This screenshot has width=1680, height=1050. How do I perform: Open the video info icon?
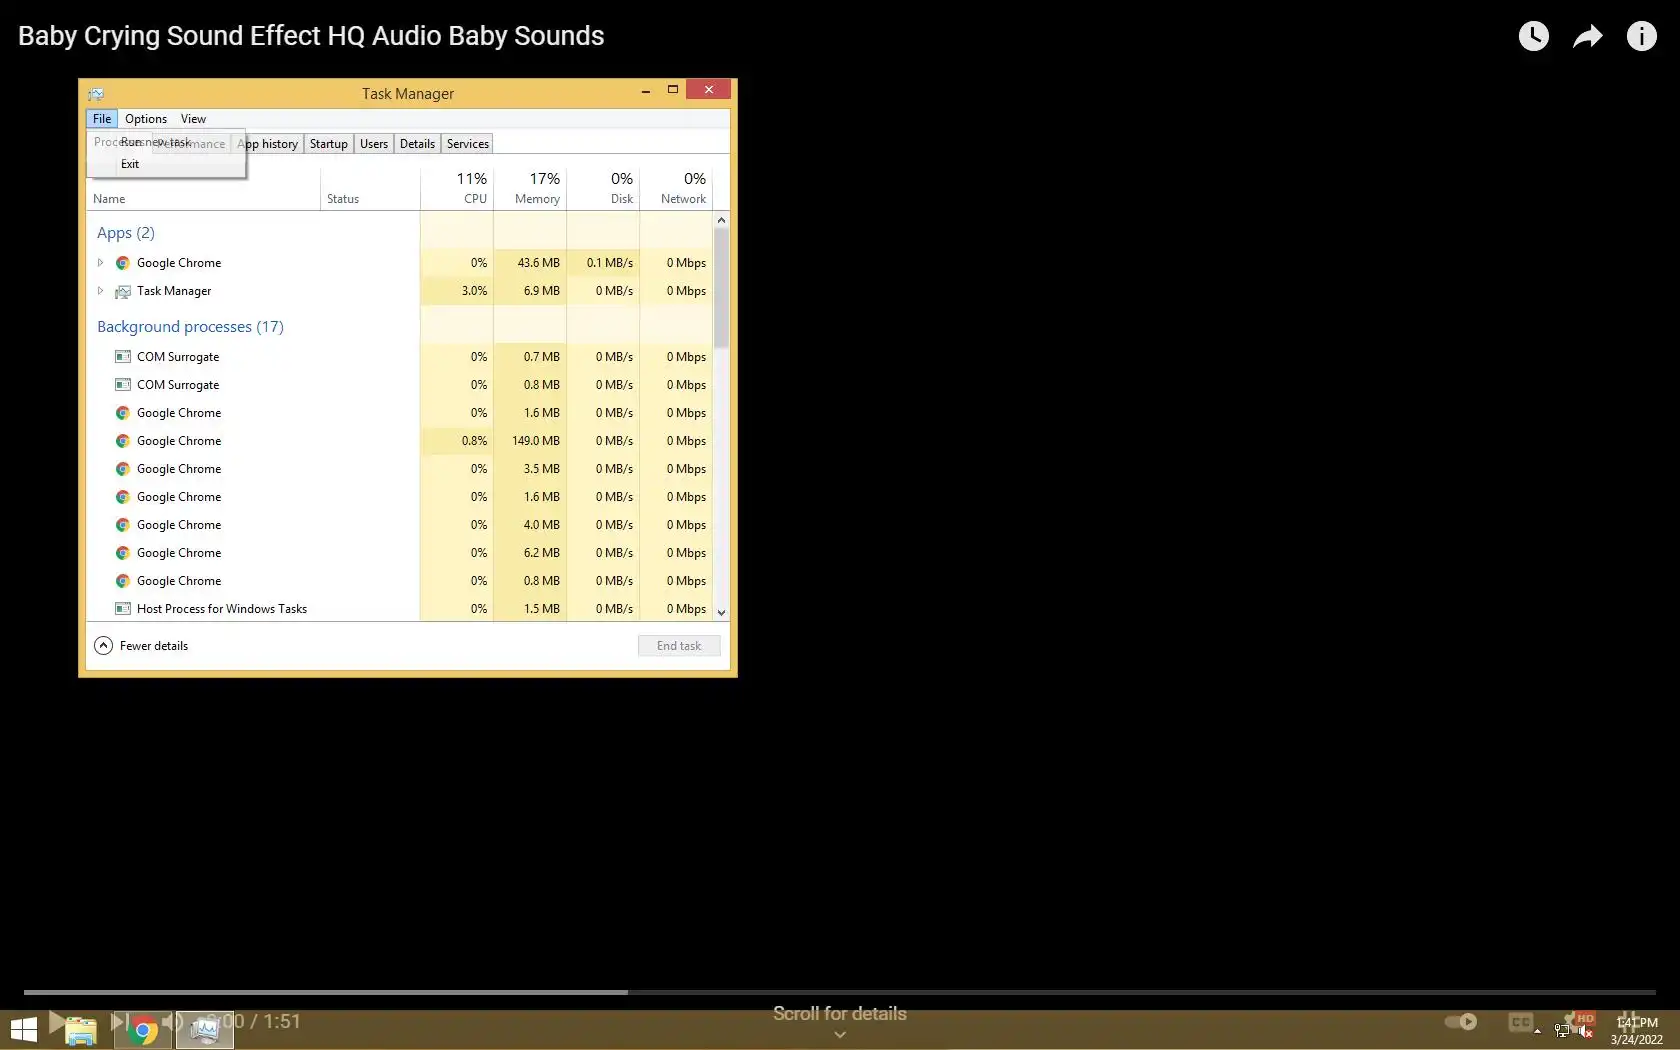pyautogui.click(x=1641, y=36)
